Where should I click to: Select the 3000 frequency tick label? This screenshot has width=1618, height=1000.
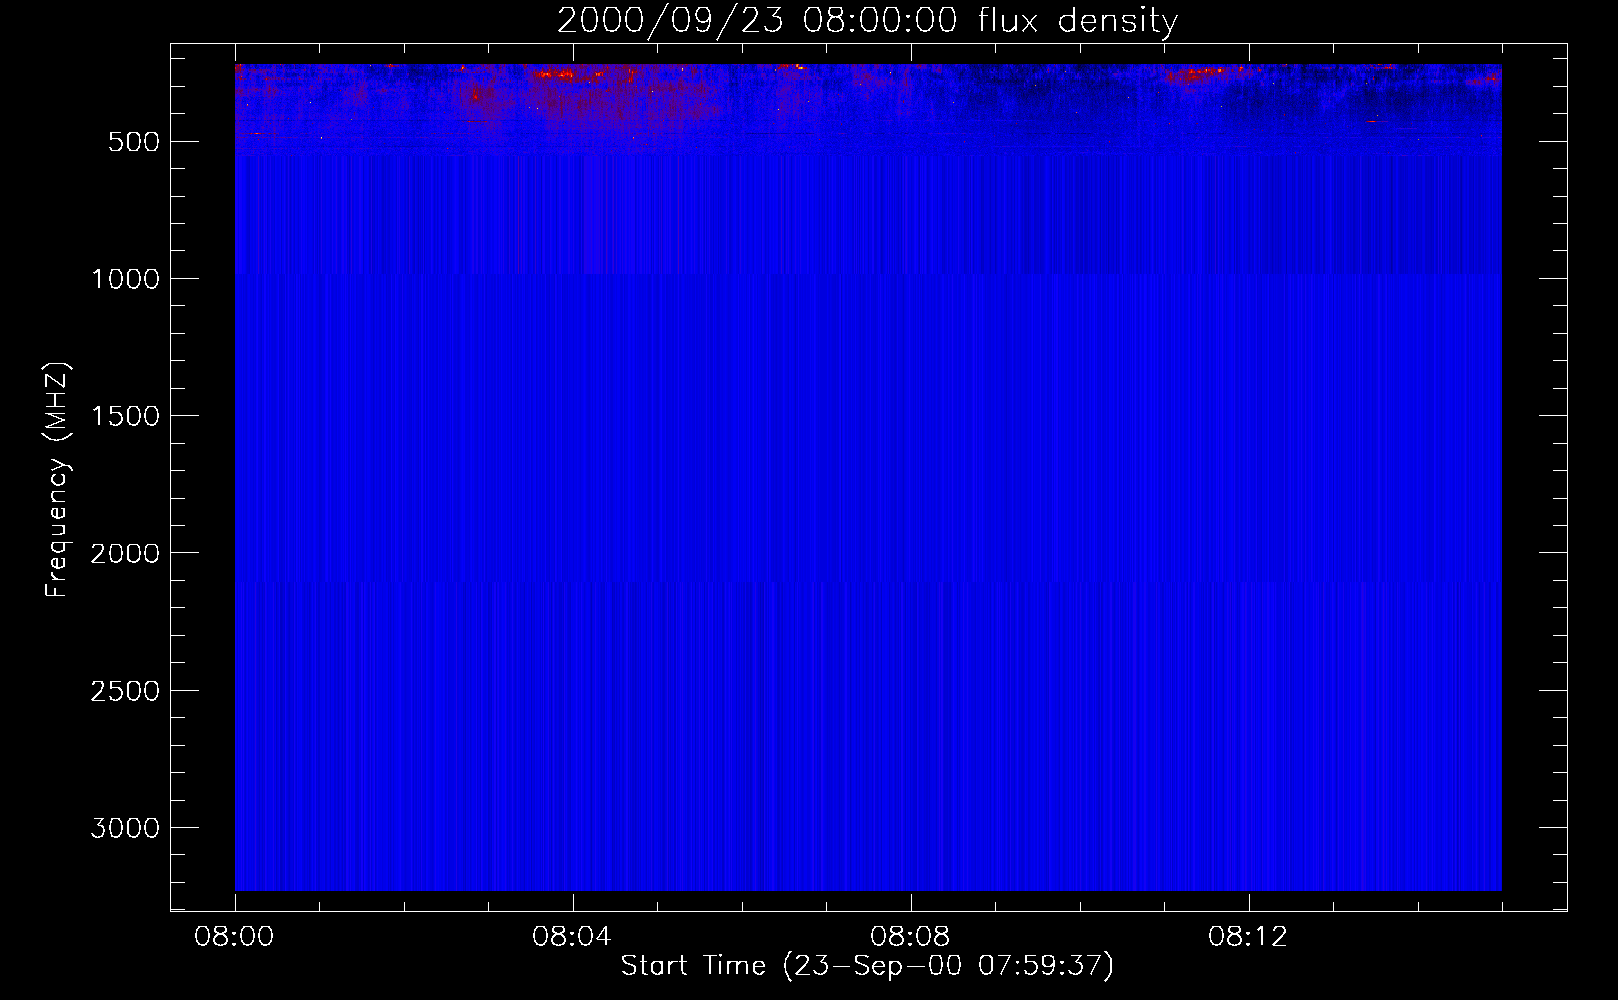[125, 828]
